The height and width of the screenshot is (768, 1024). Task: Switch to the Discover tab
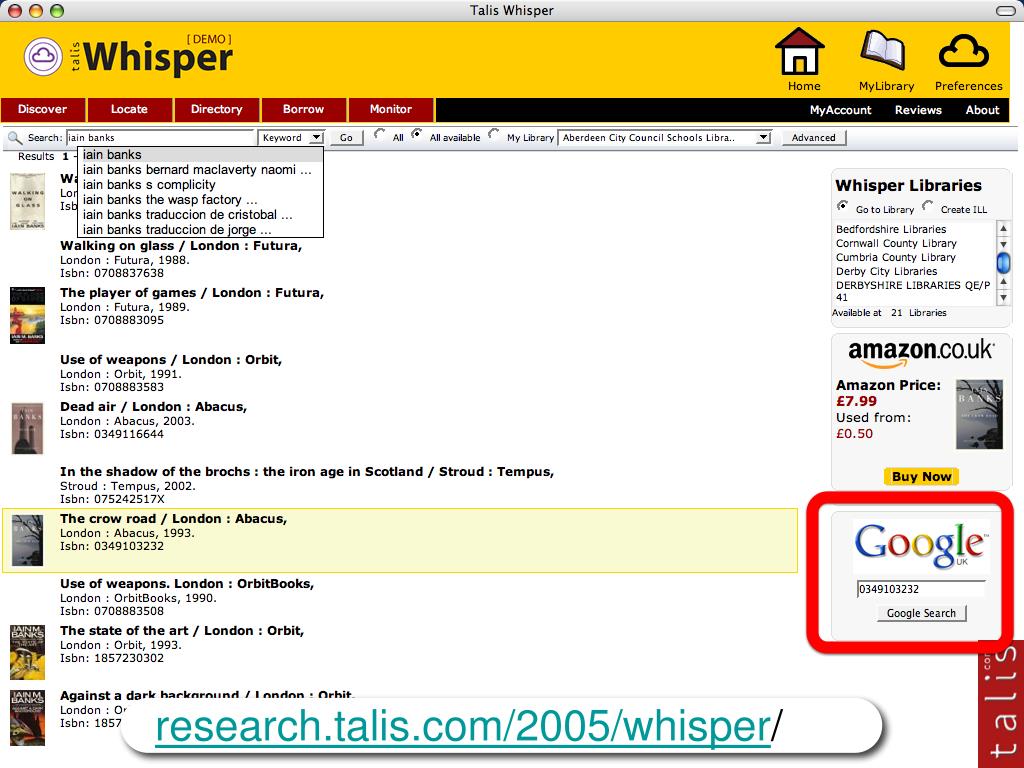pos(42,110)
